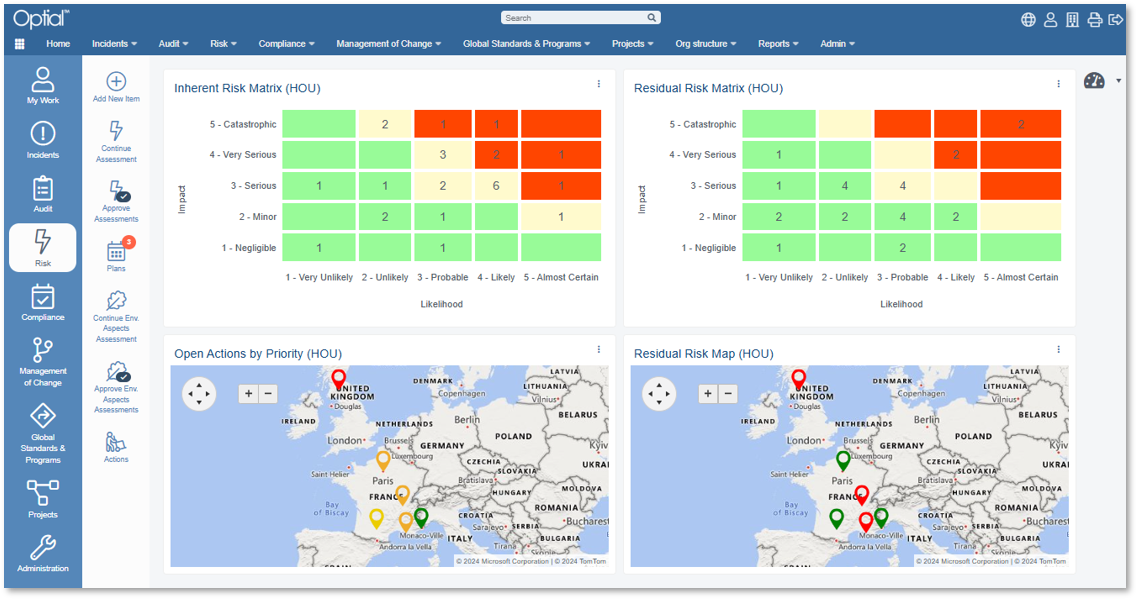1137x599 pixels.
Task: Select the Actions icon in the sidebar
Action: 115,442
